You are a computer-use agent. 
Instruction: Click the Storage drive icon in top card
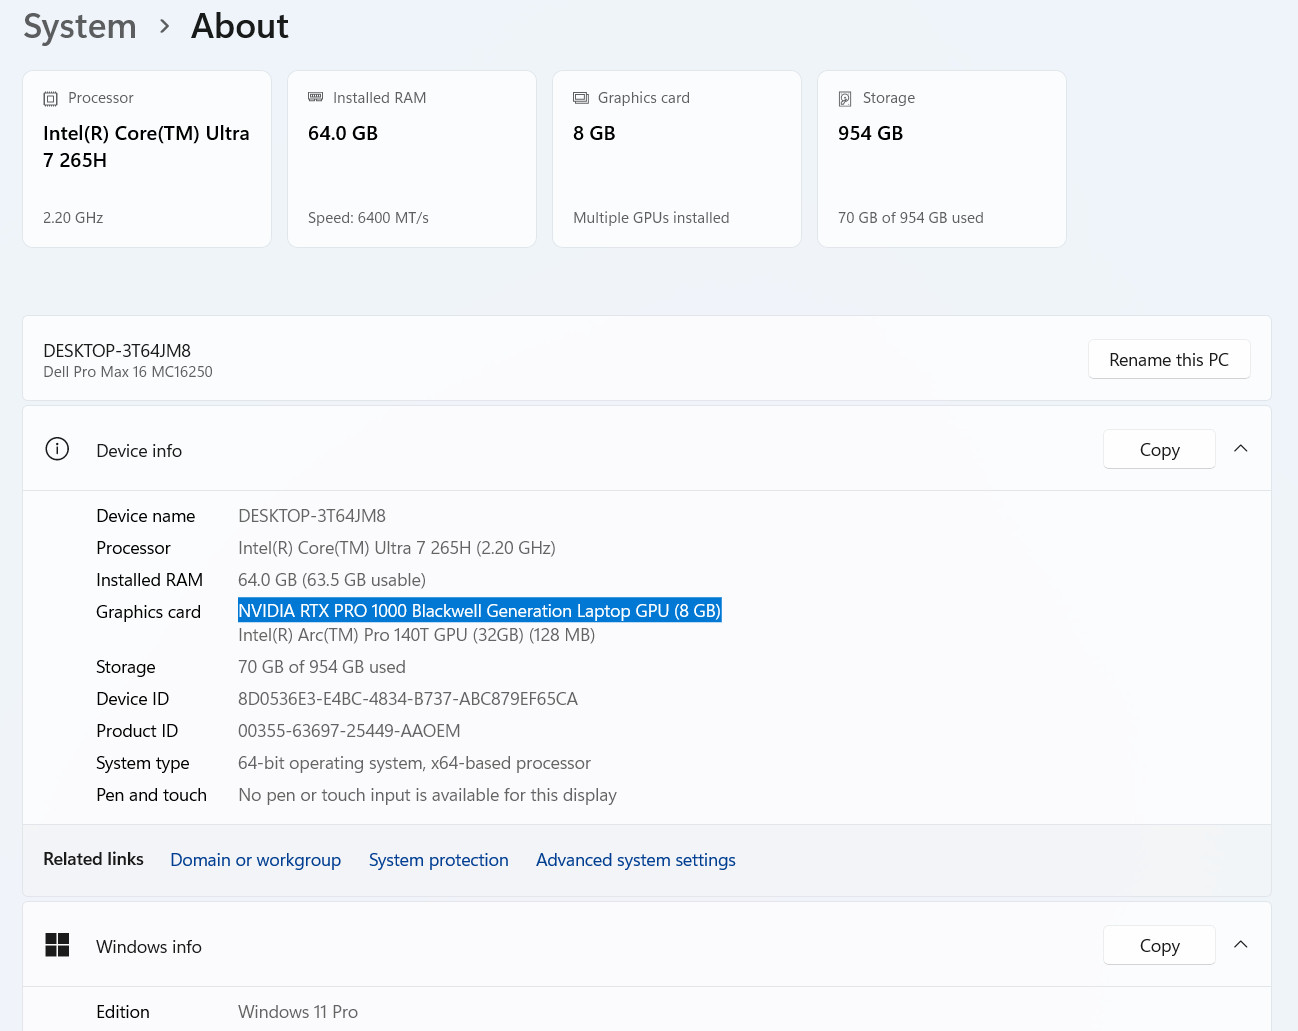(845, 98)
